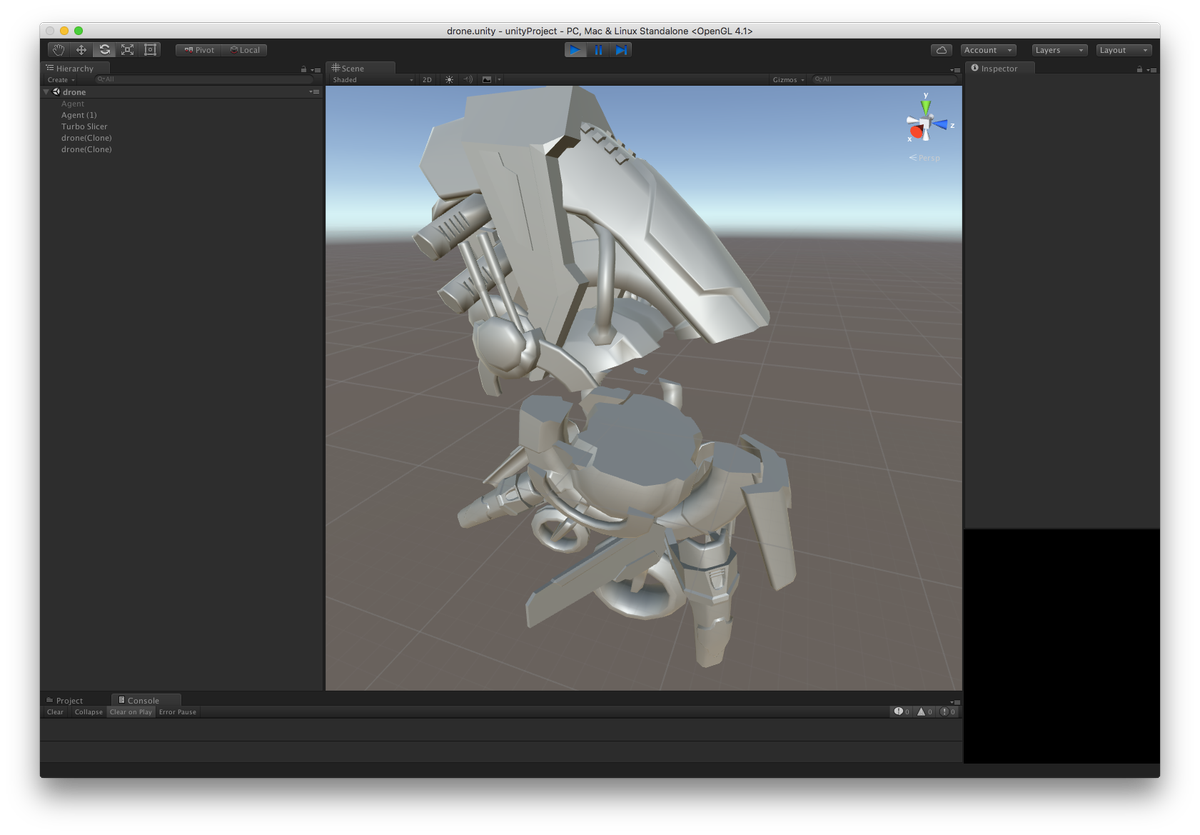This screenshot has height=835, width=1200.
Task: Click the Scene view search field
Action: (883, 80)
